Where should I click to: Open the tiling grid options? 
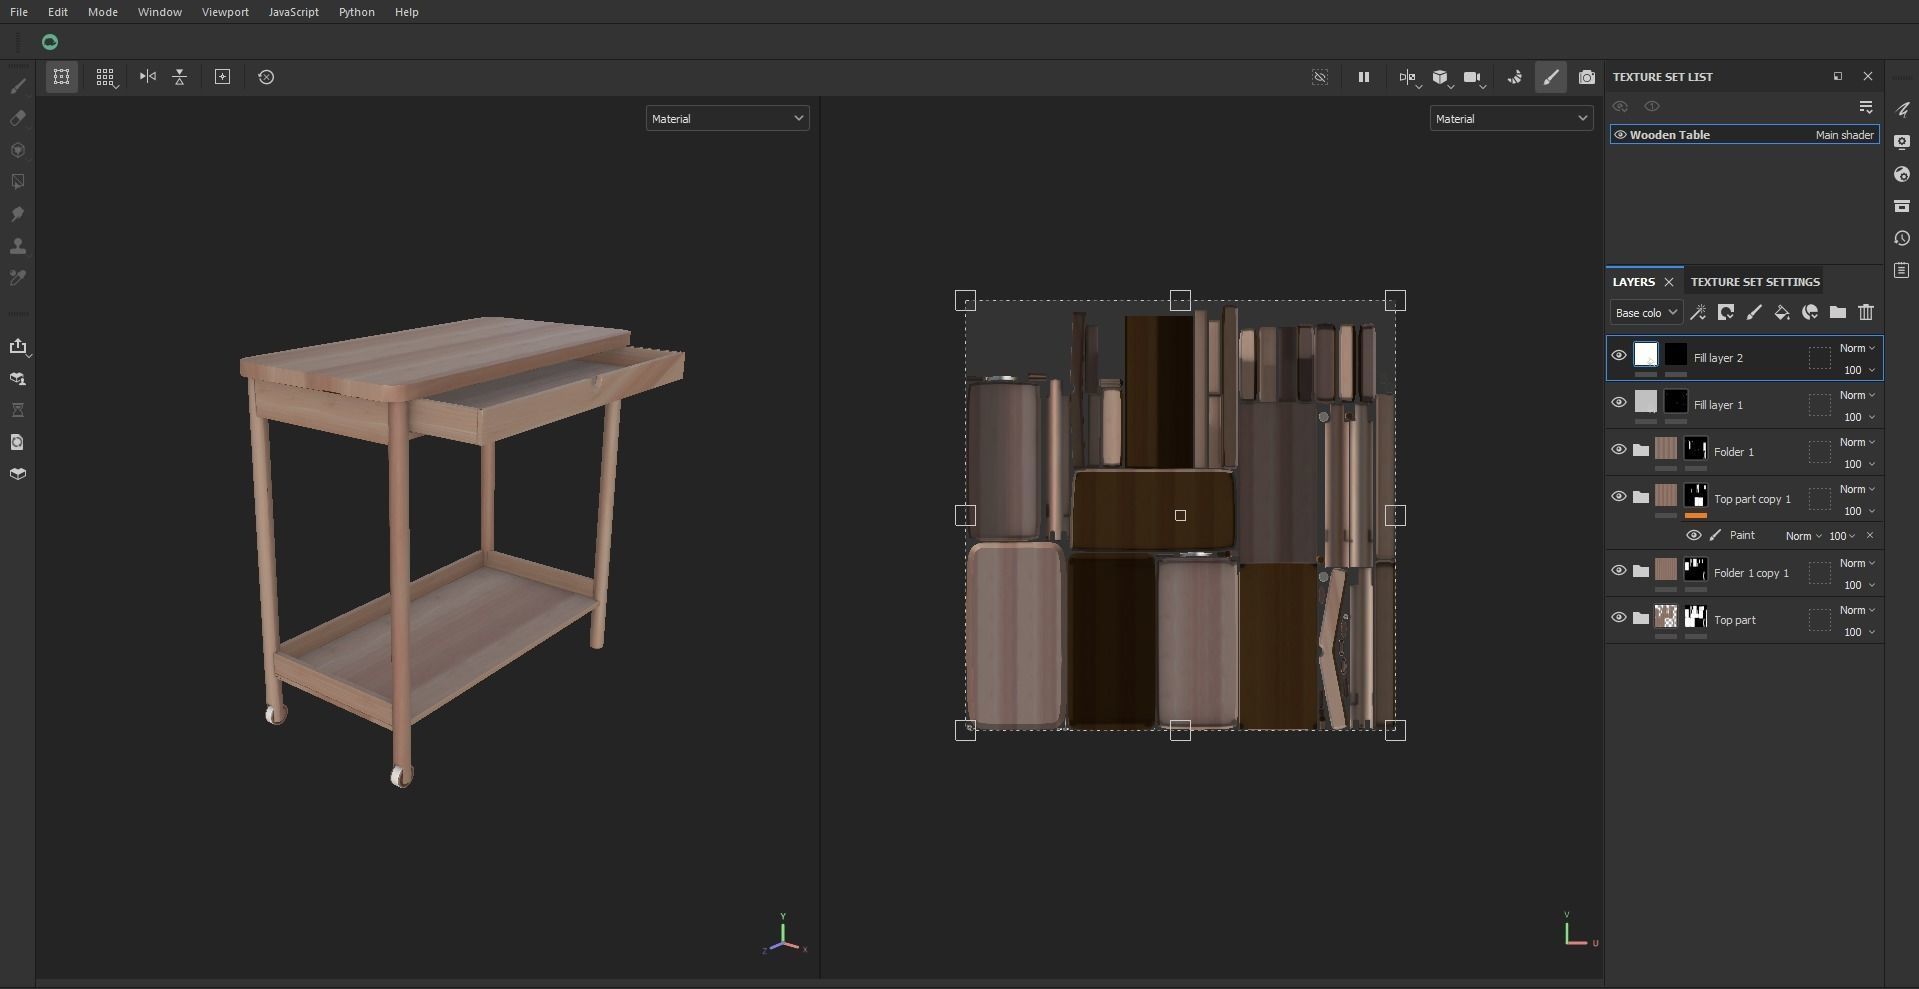[x=105, y=77]
